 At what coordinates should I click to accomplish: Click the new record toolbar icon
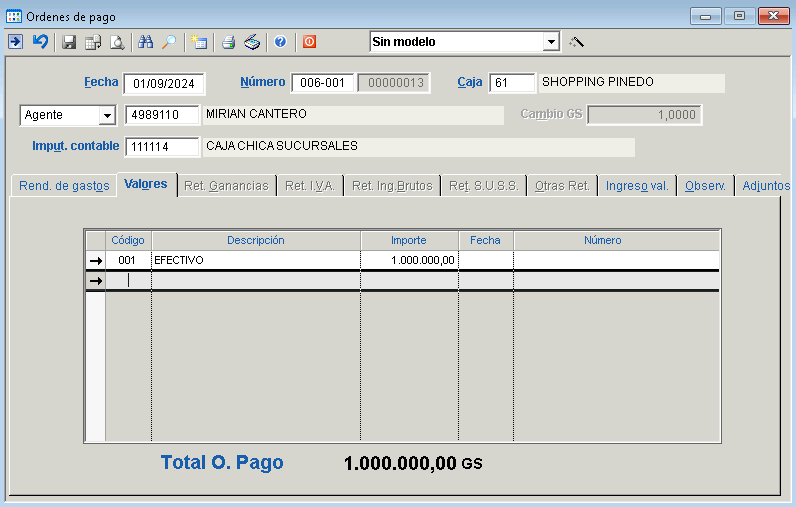point(199,42)
